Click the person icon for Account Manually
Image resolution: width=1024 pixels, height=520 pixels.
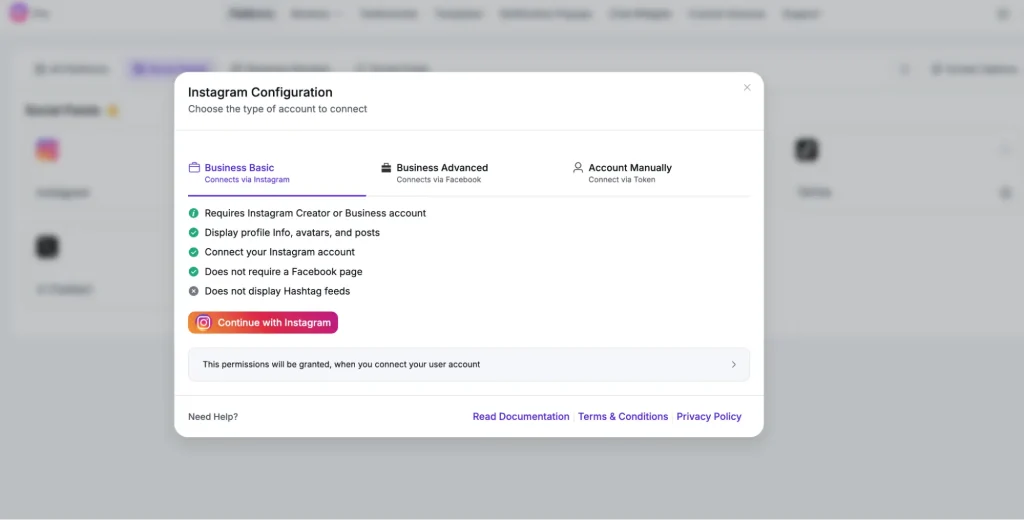coord(578,168)
